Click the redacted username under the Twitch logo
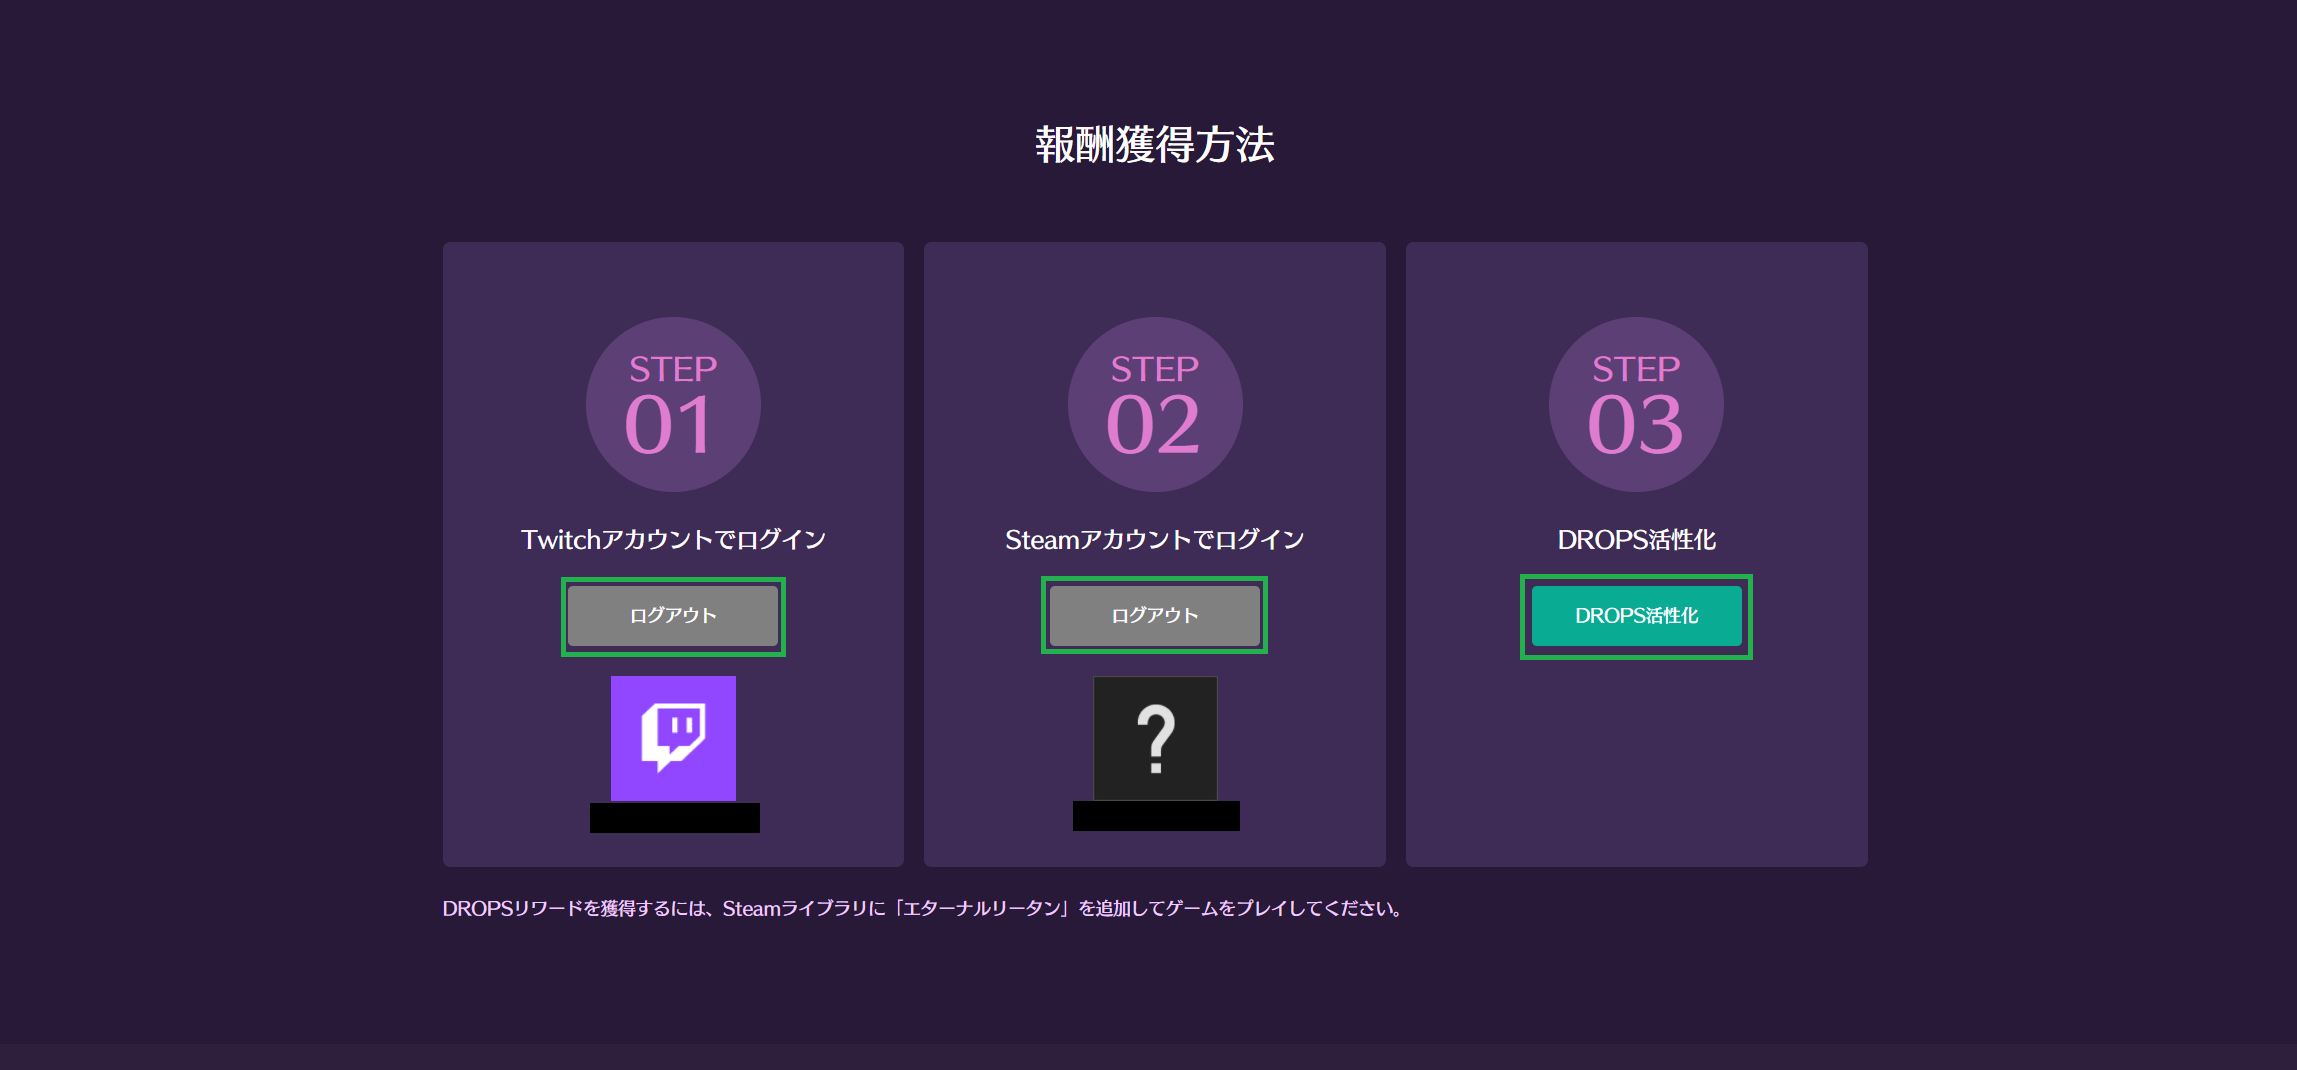 point(675,818)
